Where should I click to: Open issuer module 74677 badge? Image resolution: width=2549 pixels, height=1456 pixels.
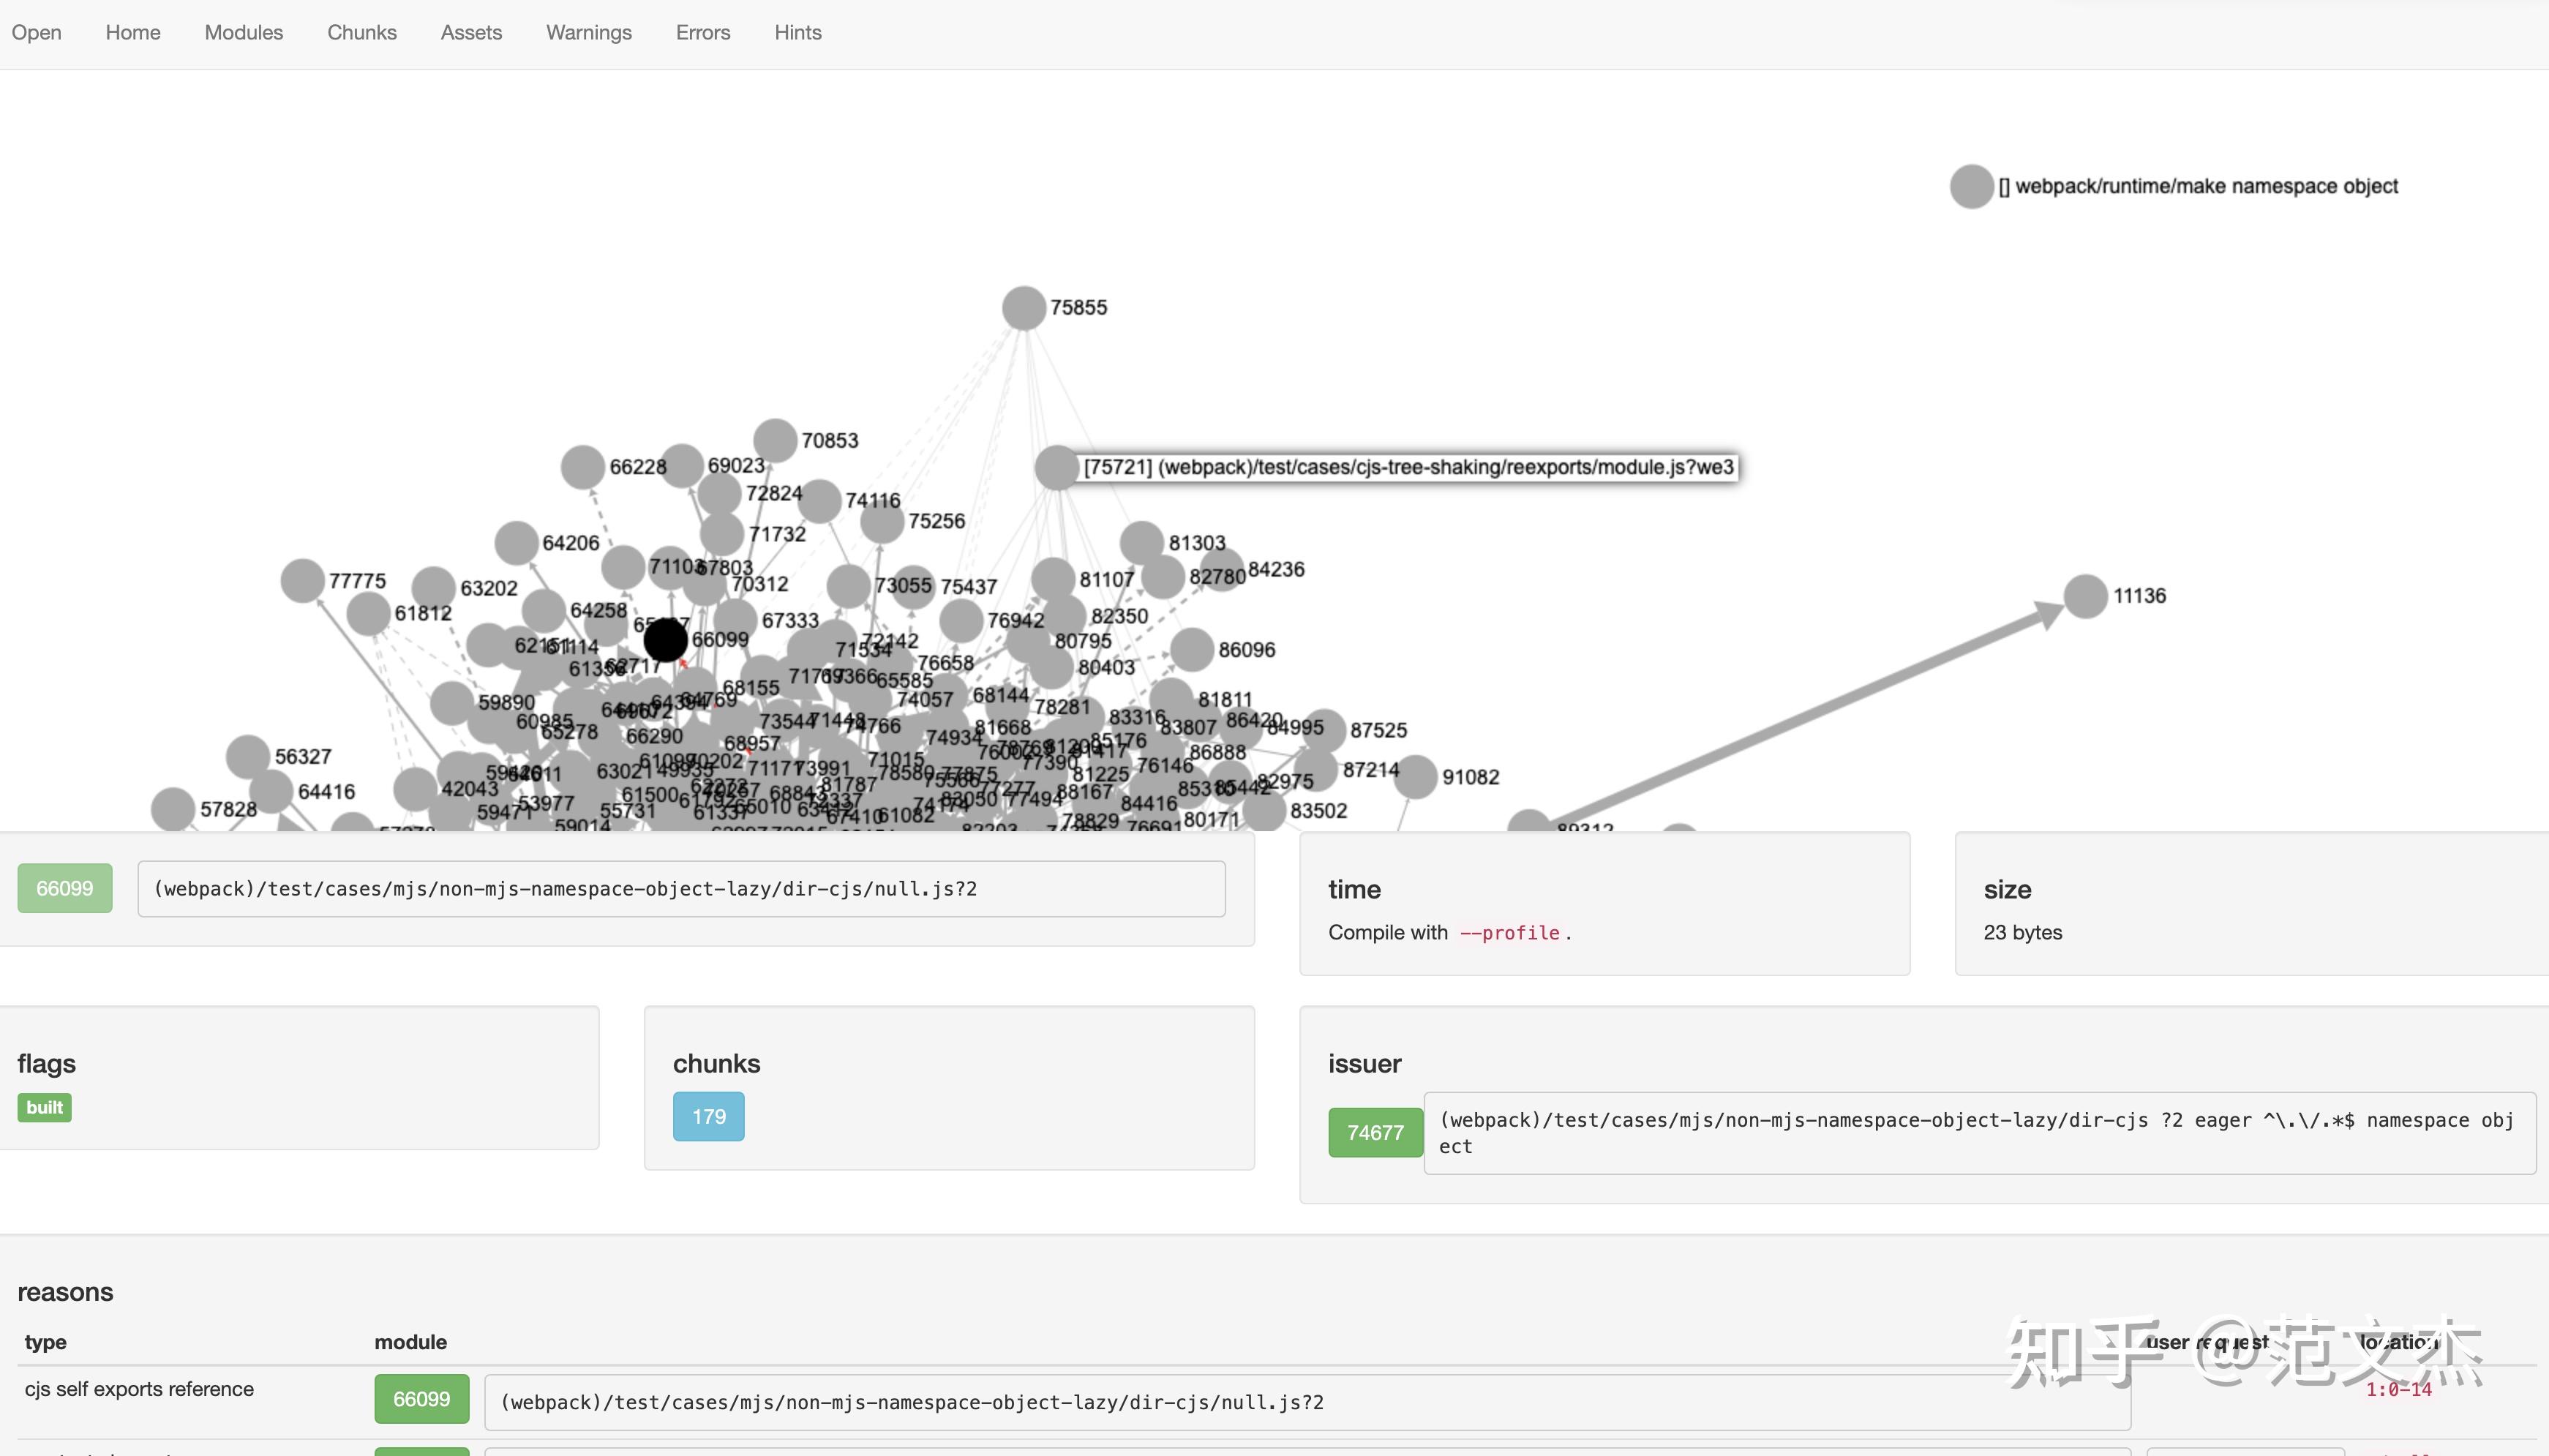[1374, 1132]
